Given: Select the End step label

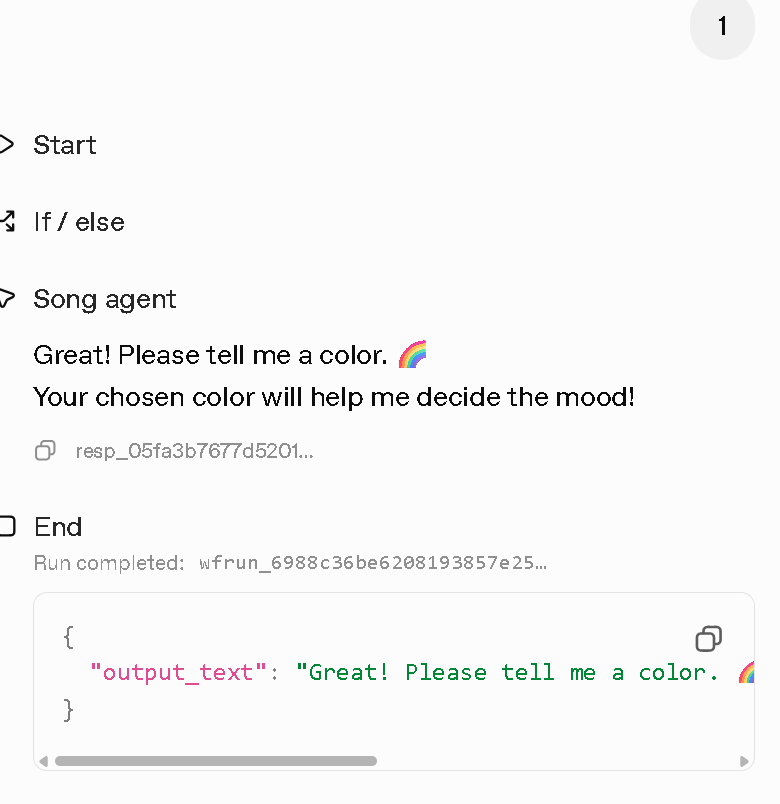Looking at the screenshot, I should point(58,527).
